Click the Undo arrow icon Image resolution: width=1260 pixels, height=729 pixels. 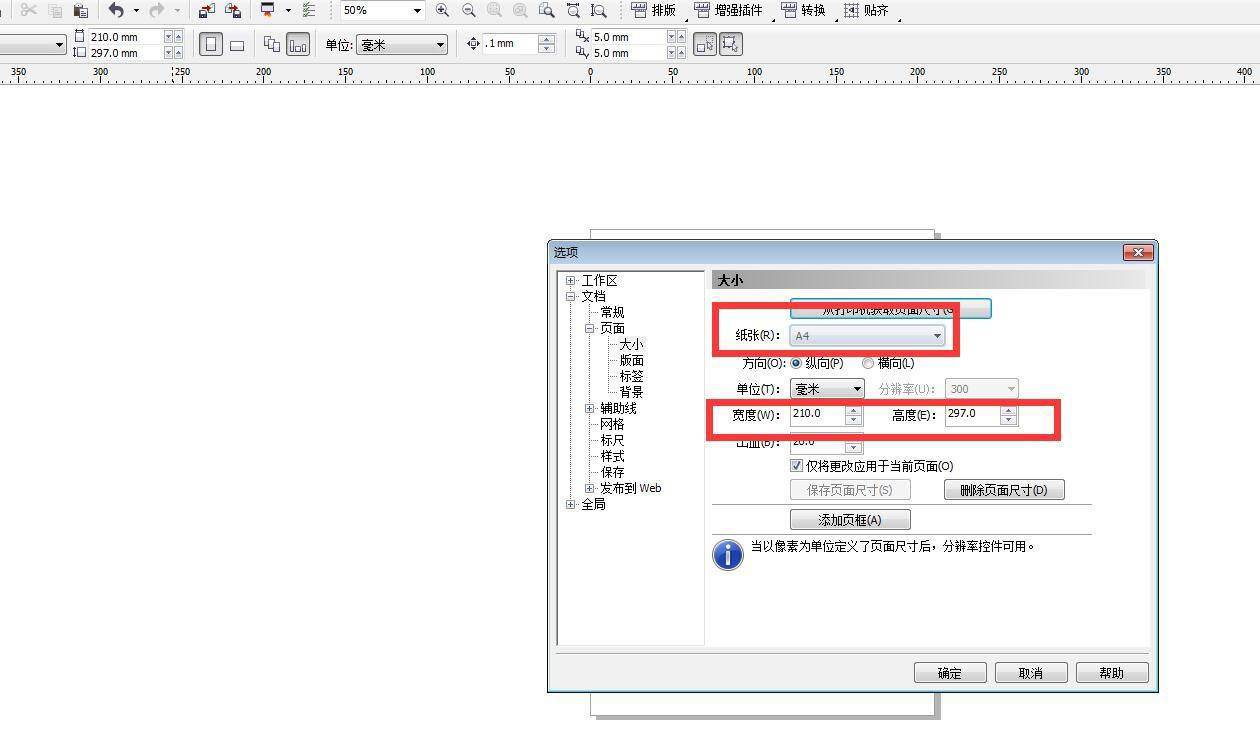(x=116, y=10)
